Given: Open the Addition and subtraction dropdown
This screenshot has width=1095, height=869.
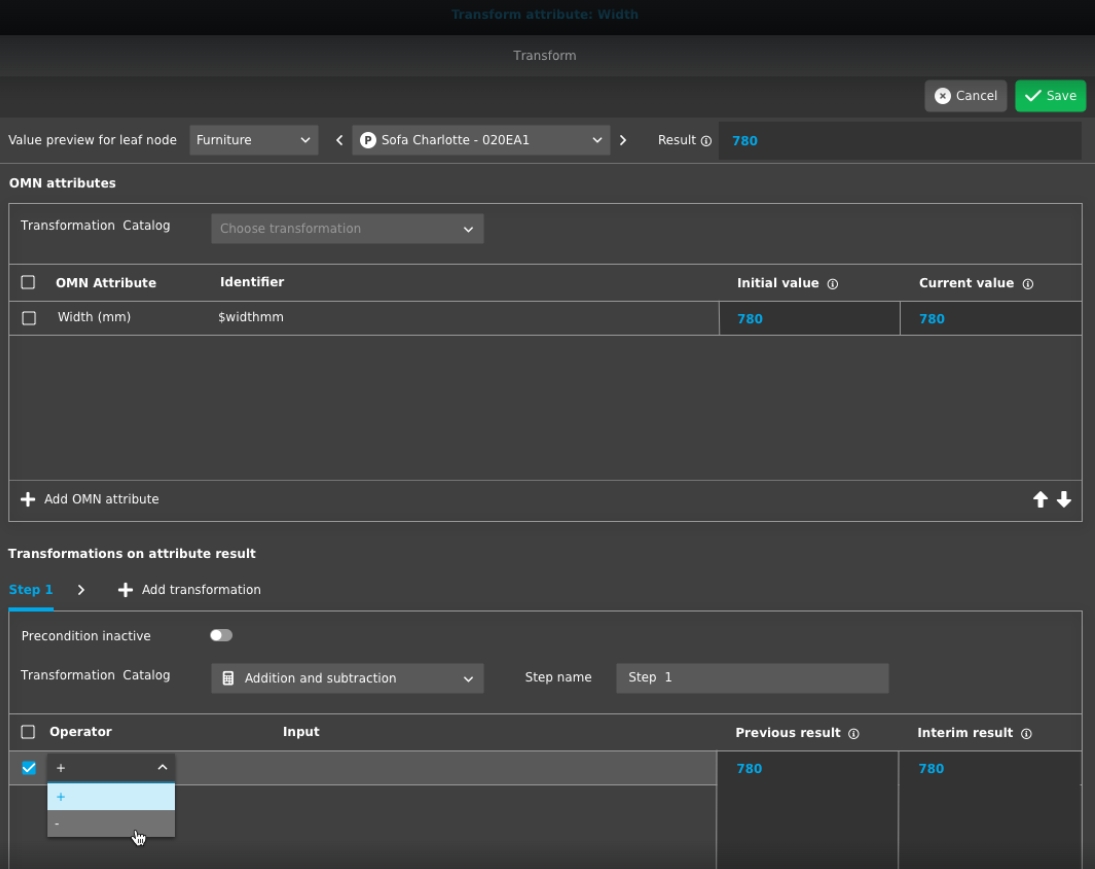Looking at the screenshot, I should tap(347, 678).
